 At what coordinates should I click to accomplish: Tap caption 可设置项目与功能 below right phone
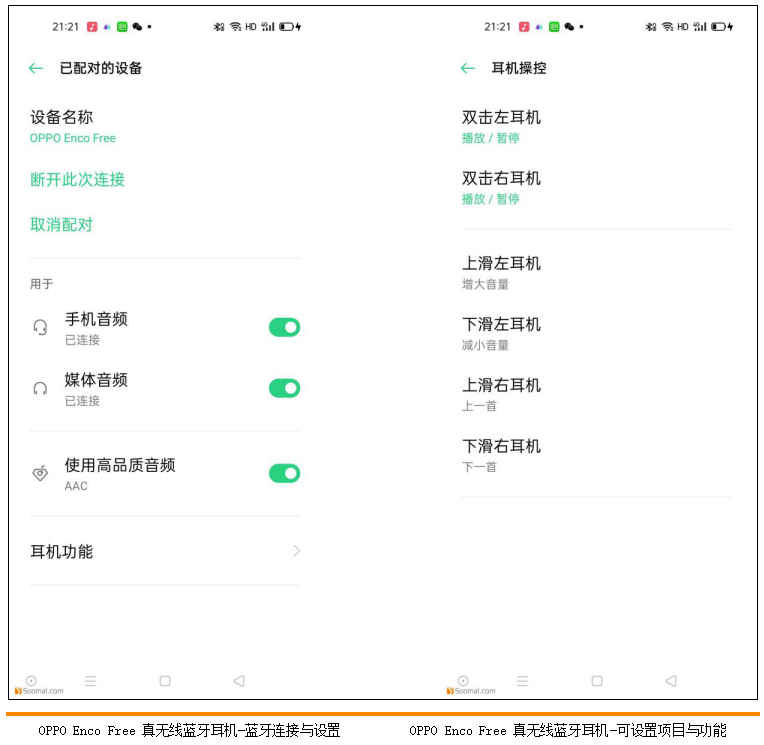(671, 730)
